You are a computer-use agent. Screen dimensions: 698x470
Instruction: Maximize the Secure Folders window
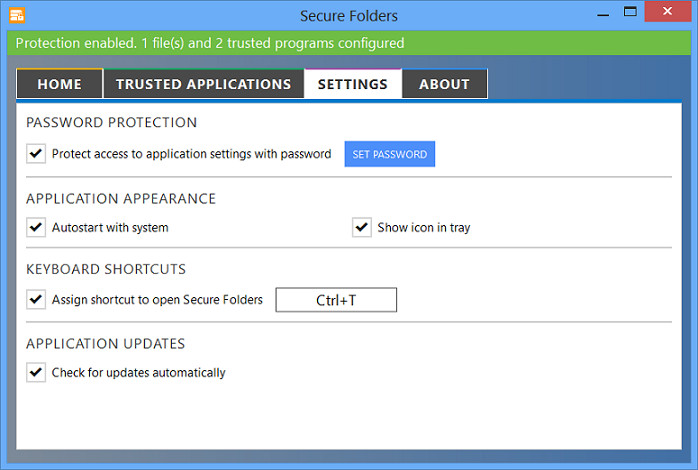coord(630,12)
